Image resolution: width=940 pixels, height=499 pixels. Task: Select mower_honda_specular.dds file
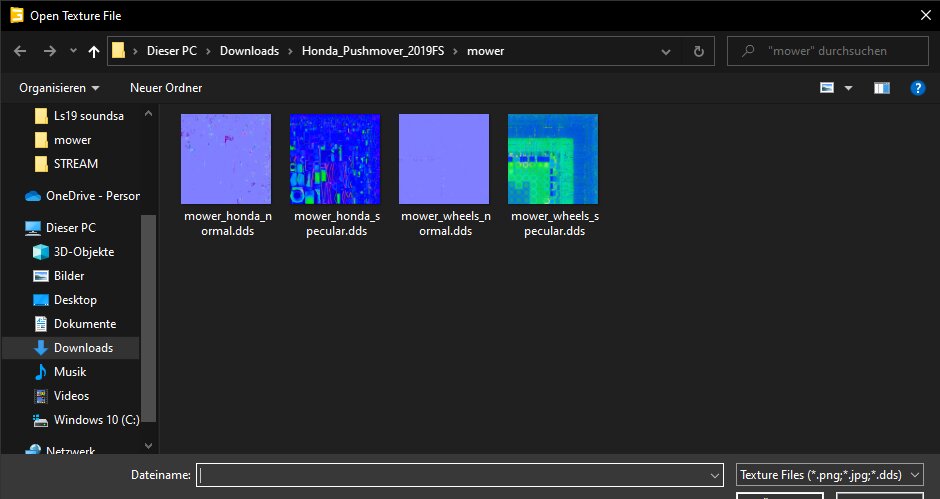point(334,159)
